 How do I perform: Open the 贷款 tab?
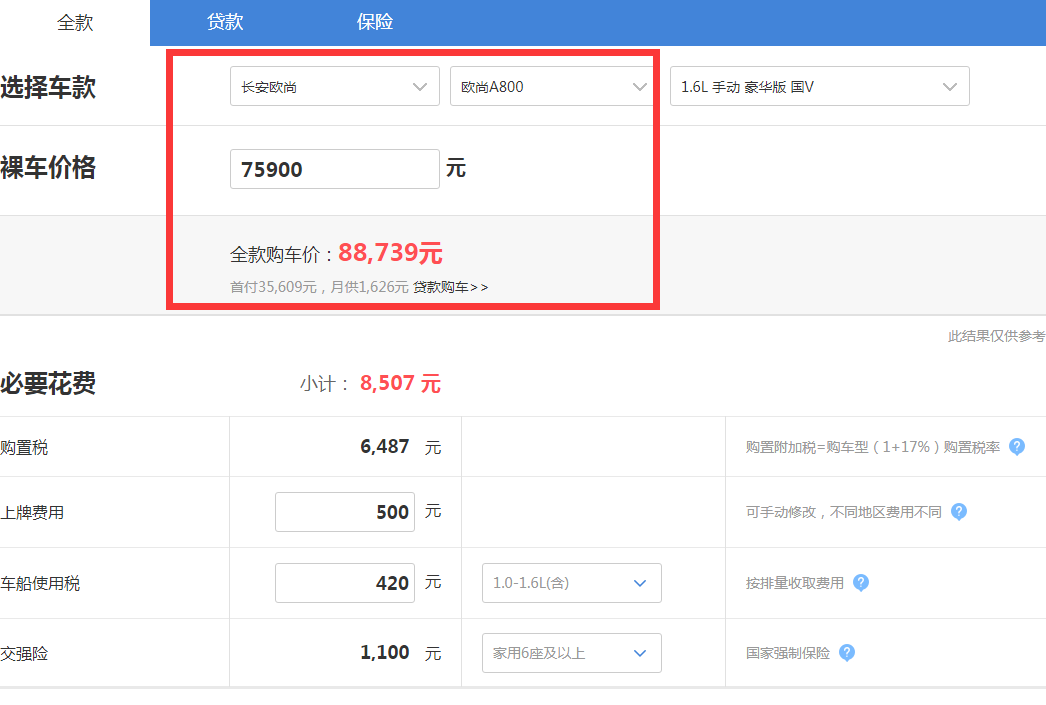tap(225, 23)
